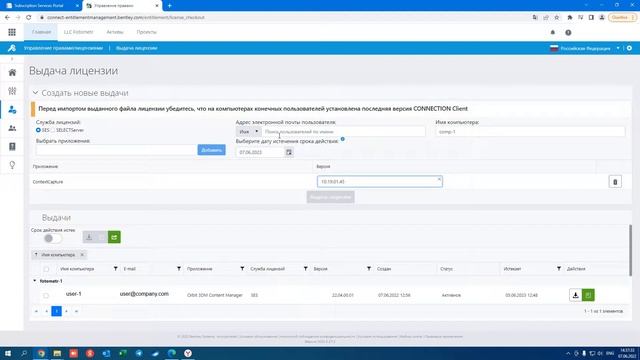Switch to the Главная tab
This screenshot has width=640, height=360.
(x=41, y=32)
